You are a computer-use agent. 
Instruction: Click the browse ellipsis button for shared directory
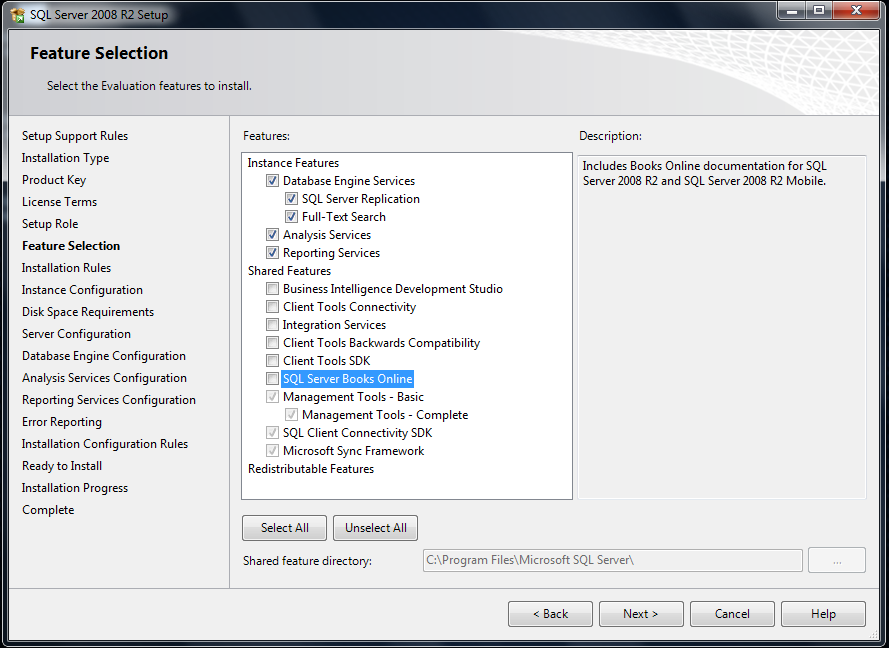click(x=837, y=560)
